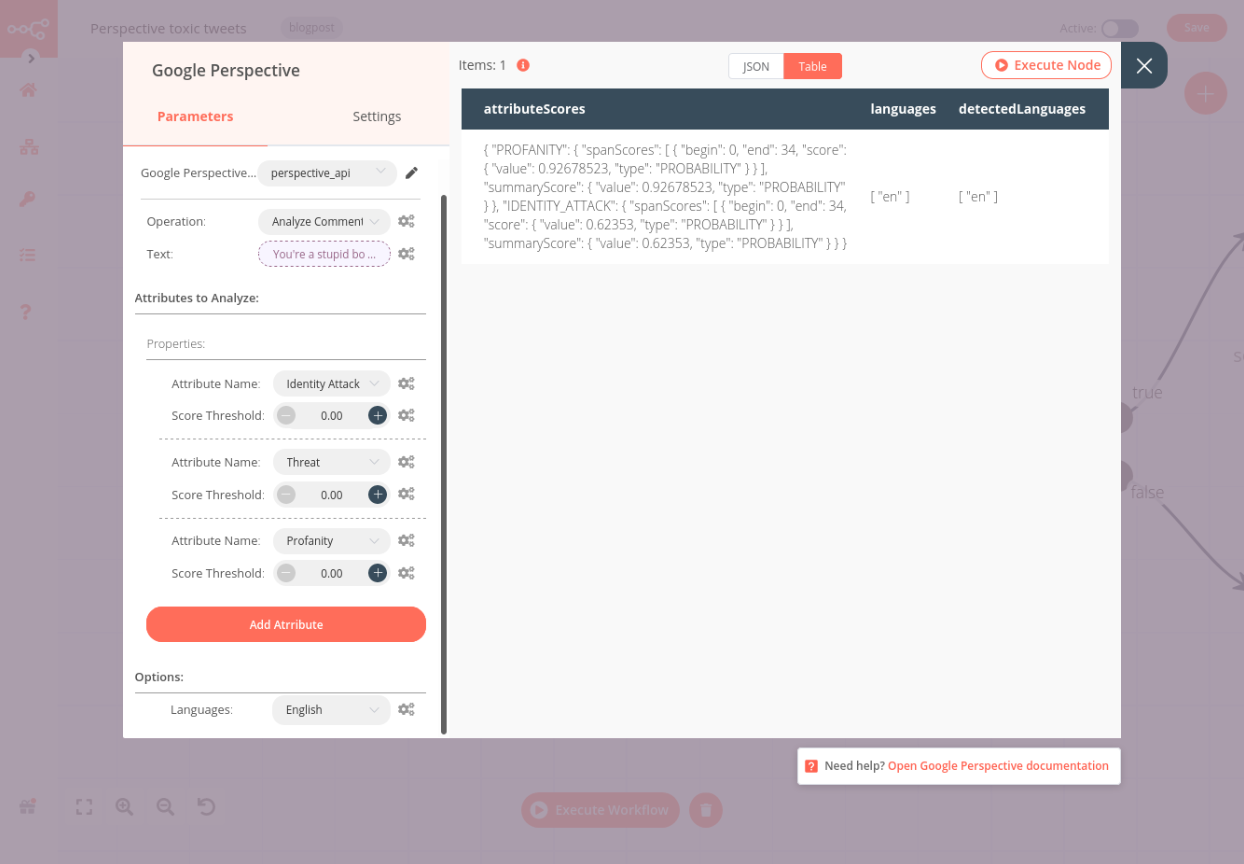
Task: Click the Text expression field
Action: (324, 254)
